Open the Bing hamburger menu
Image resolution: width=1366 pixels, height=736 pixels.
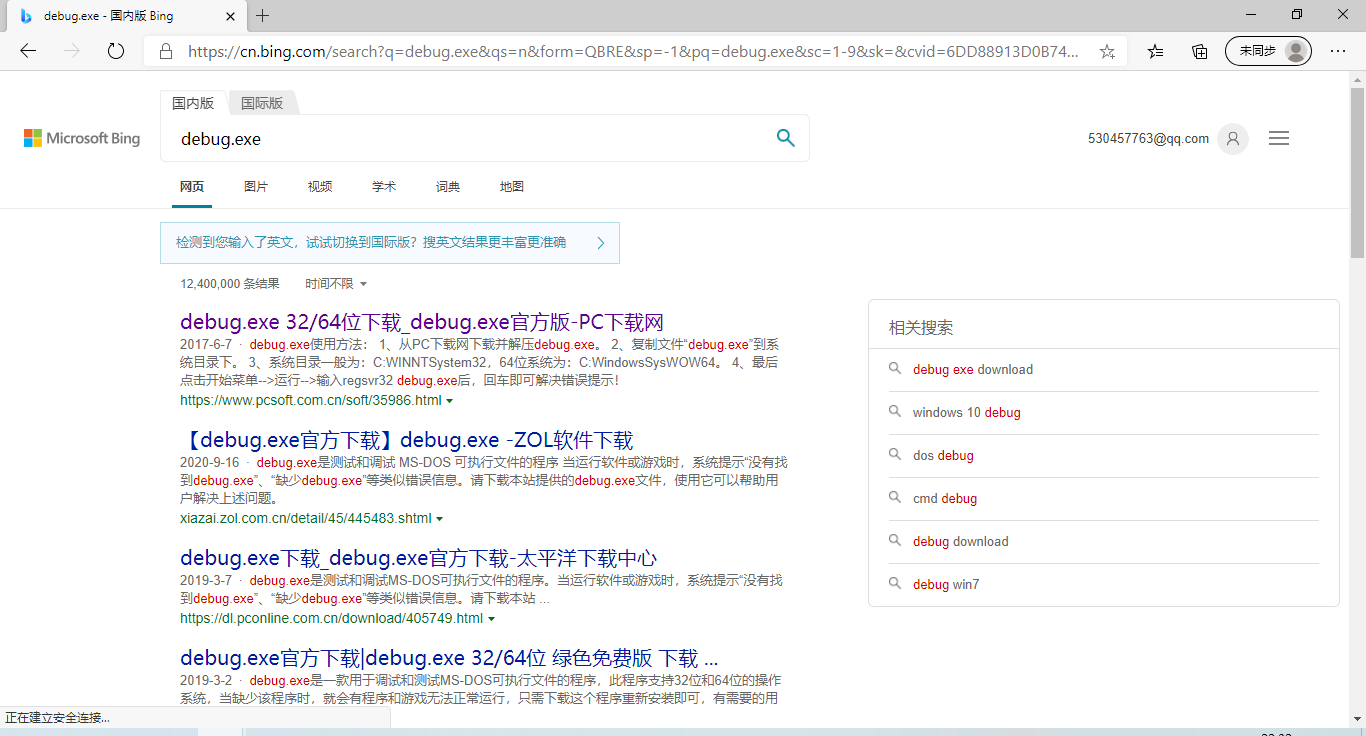1278,138
